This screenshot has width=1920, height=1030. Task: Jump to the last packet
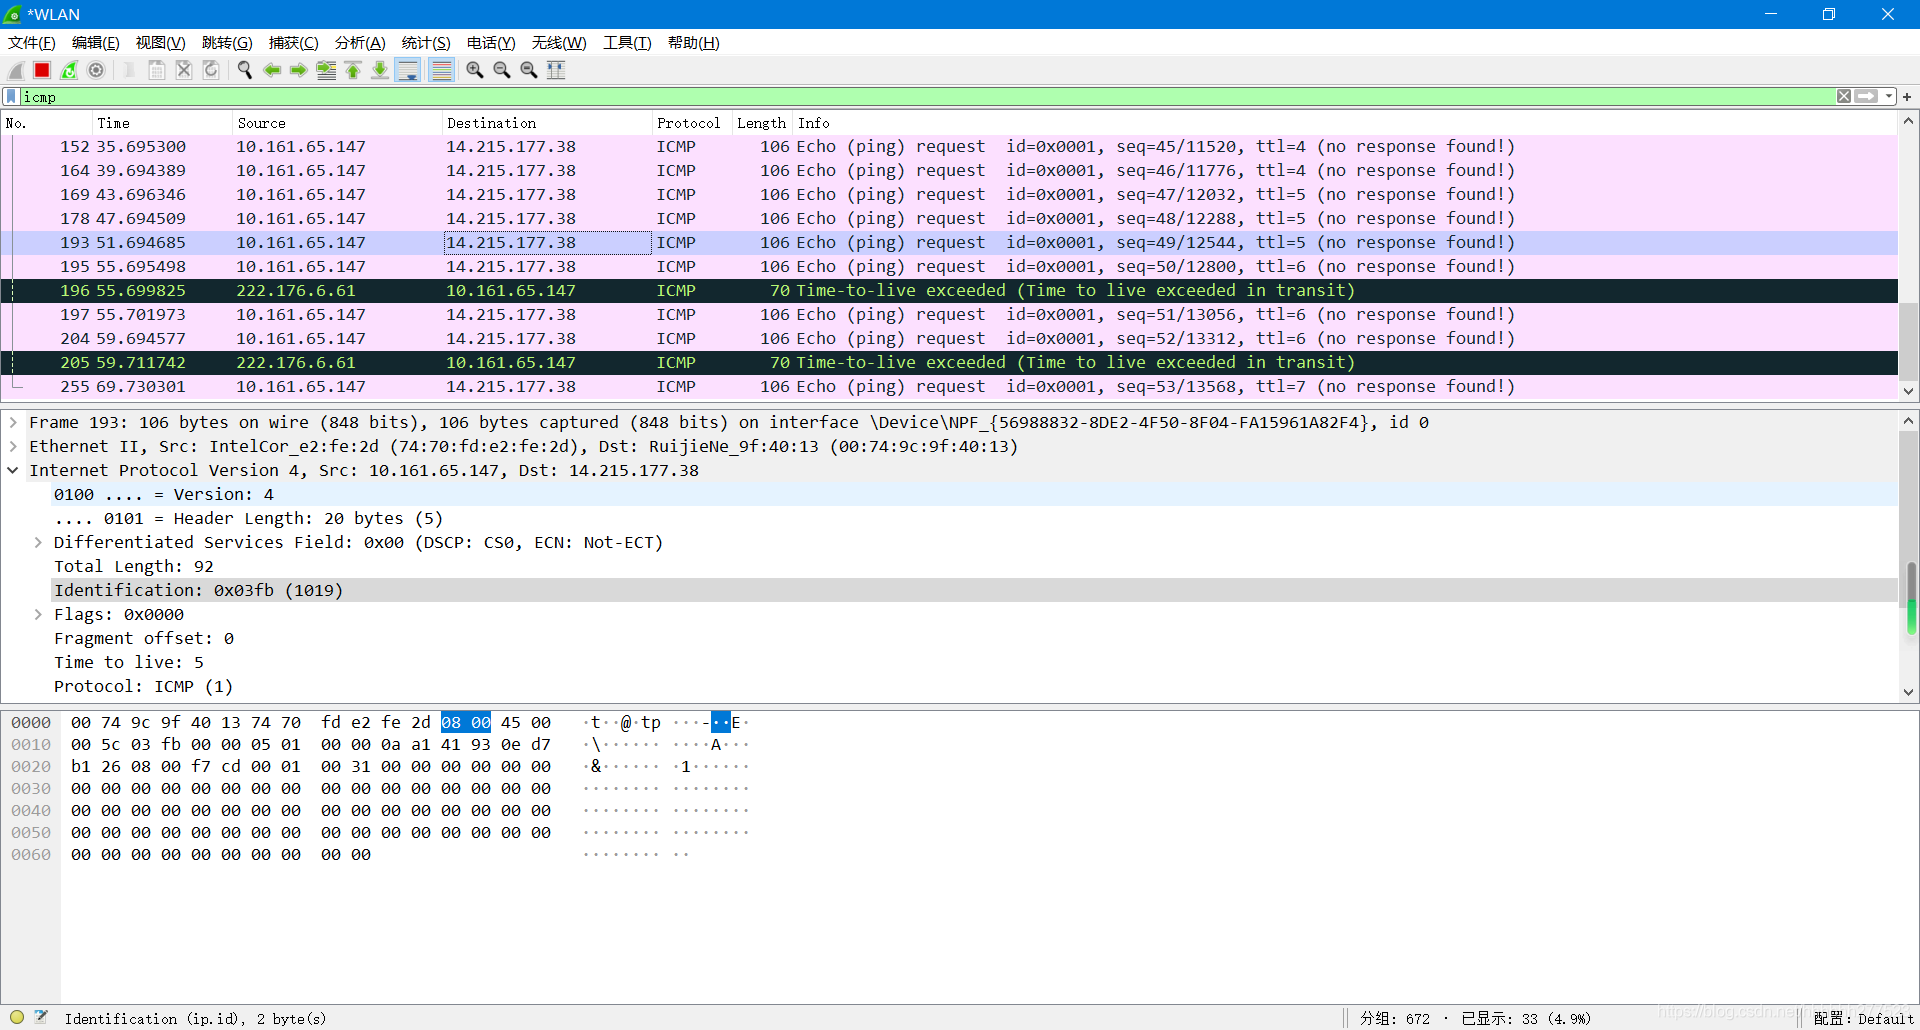(x=380, y=70)
